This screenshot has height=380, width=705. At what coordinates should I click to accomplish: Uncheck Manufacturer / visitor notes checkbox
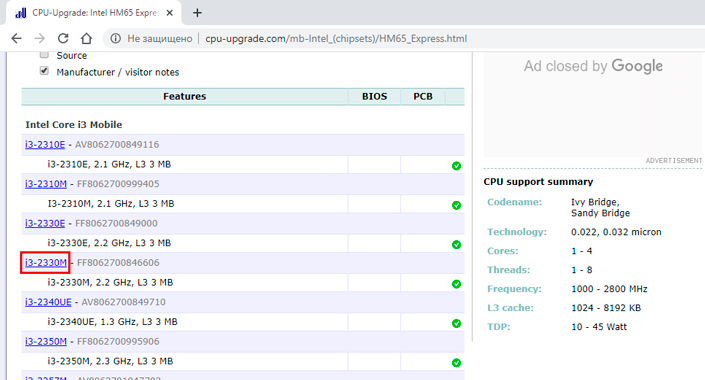coord(44,71)
